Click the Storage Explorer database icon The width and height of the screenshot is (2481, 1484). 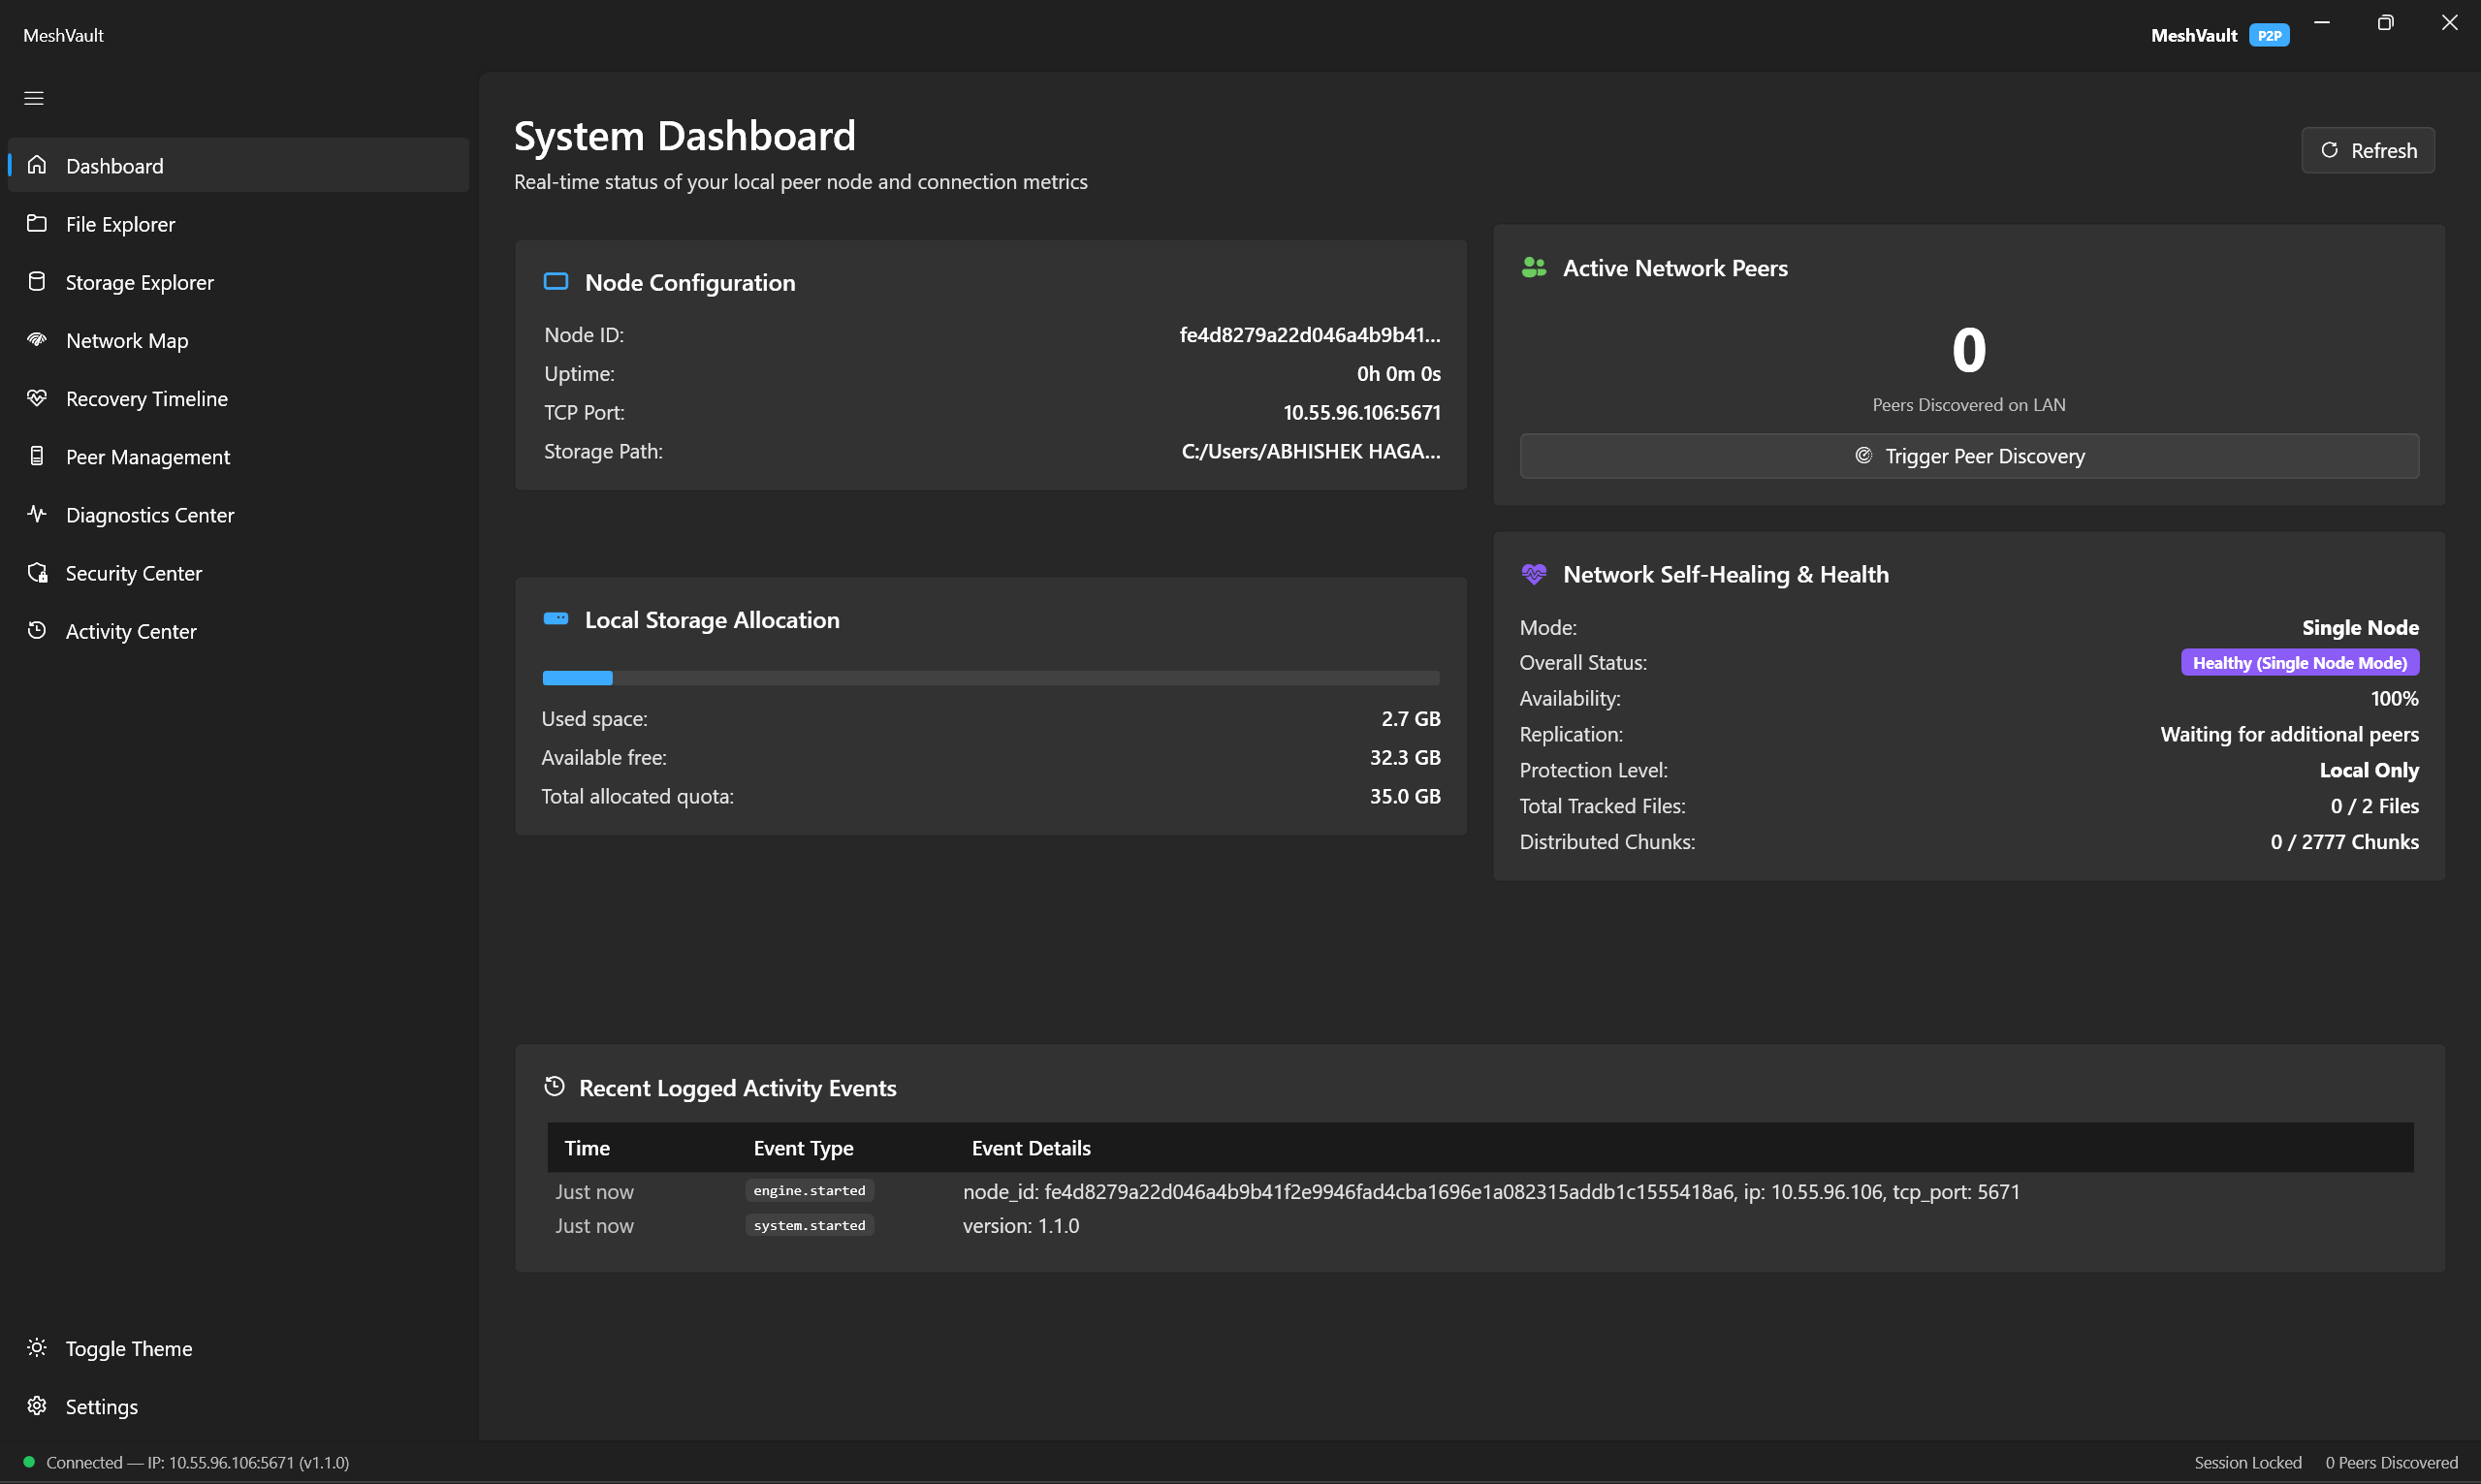click(37, 281)
